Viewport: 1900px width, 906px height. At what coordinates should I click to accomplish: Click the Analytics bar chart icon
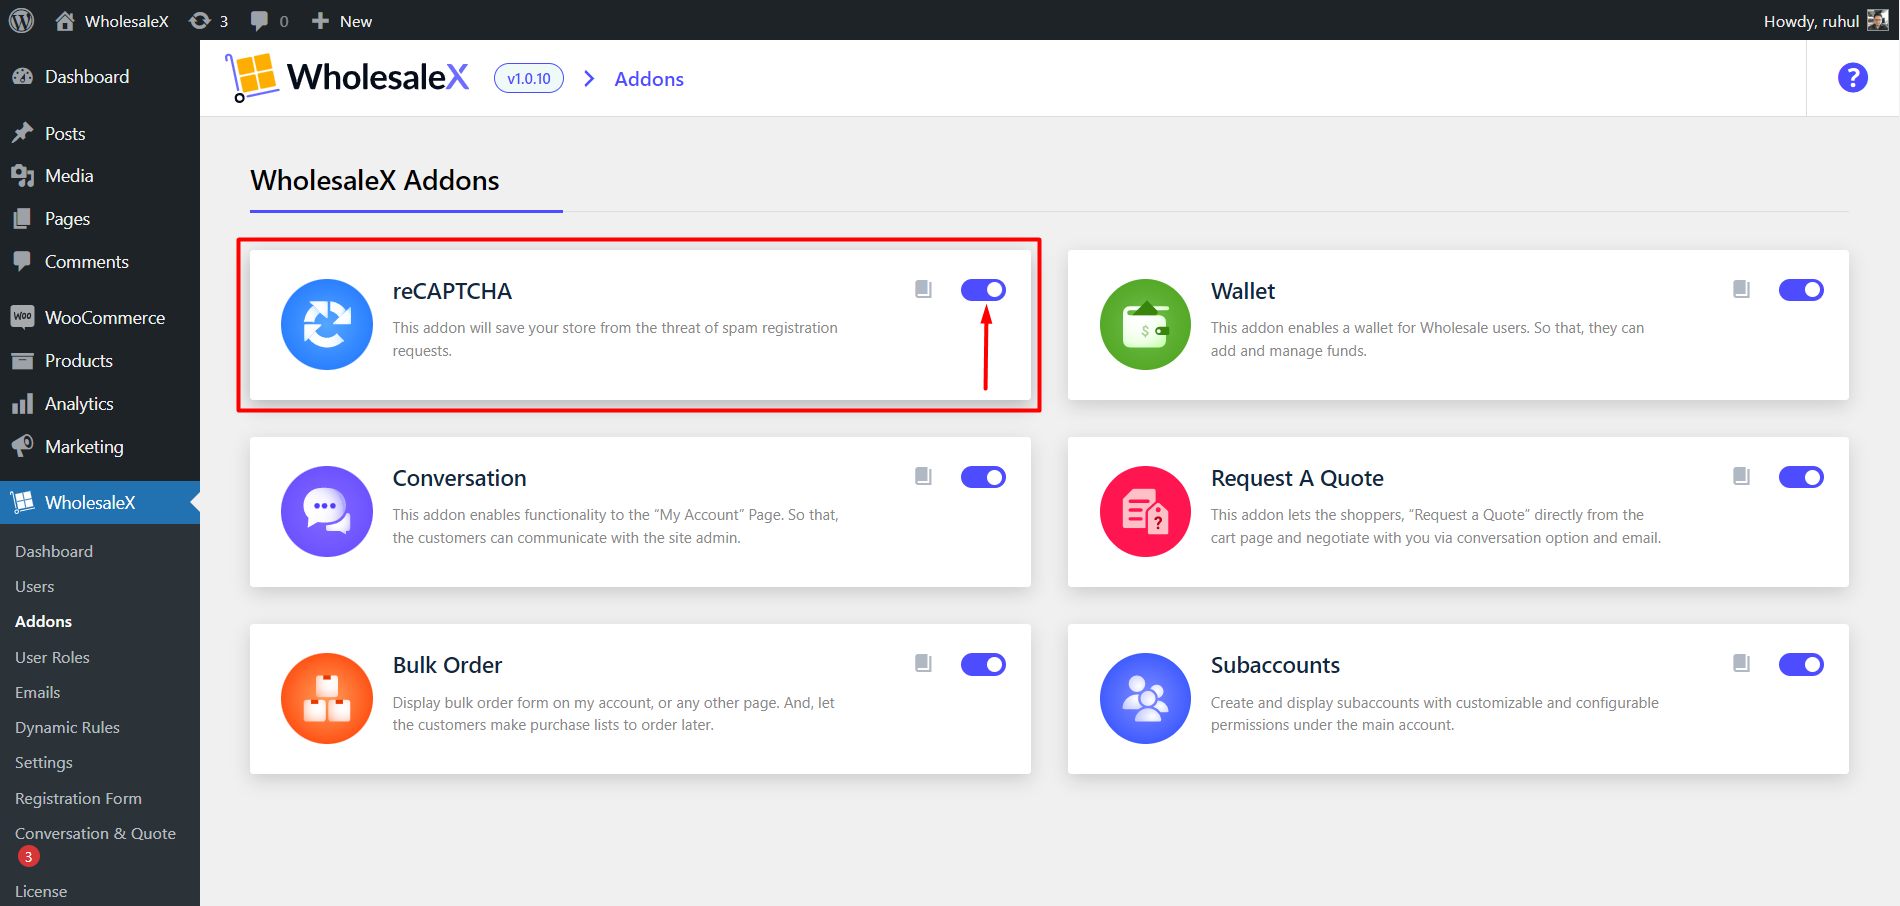point(22,404)
